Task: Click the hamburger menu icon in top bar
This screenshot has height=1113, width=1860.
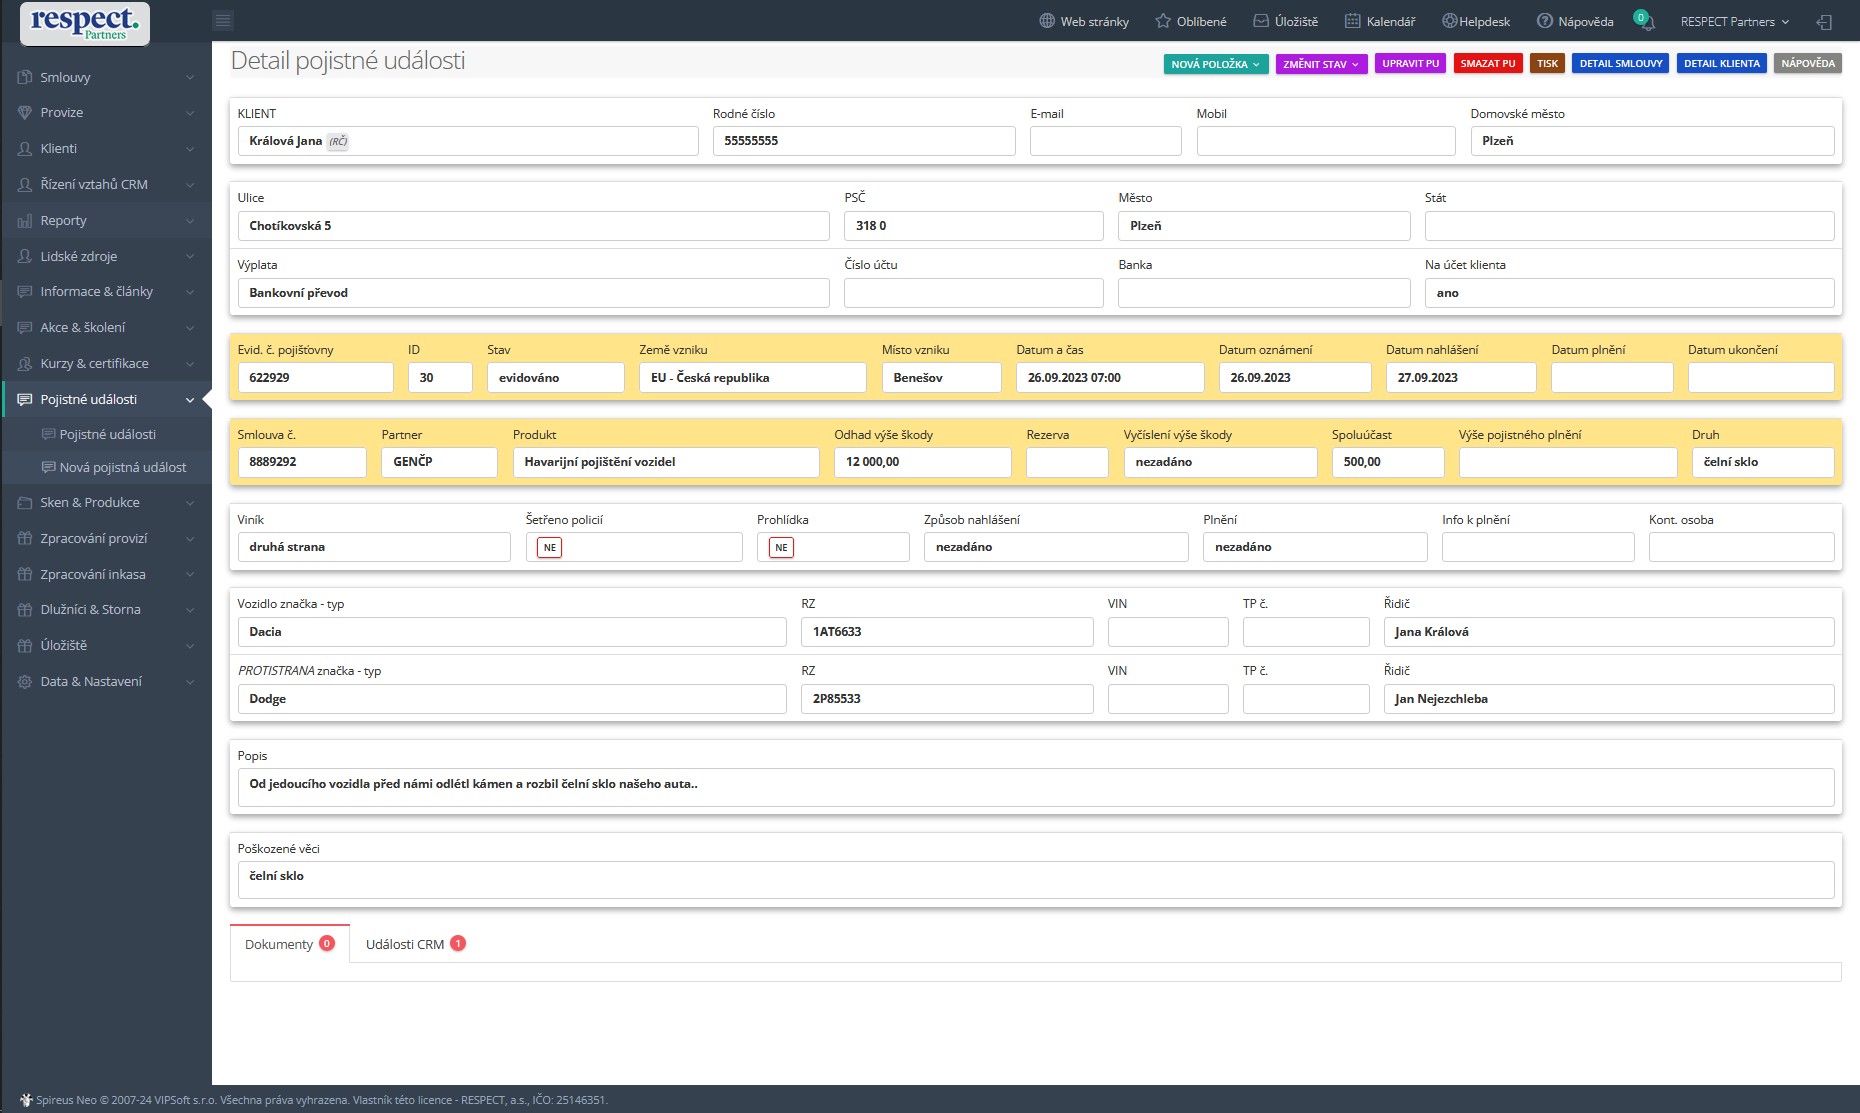Action: click(x=223, y=21)
